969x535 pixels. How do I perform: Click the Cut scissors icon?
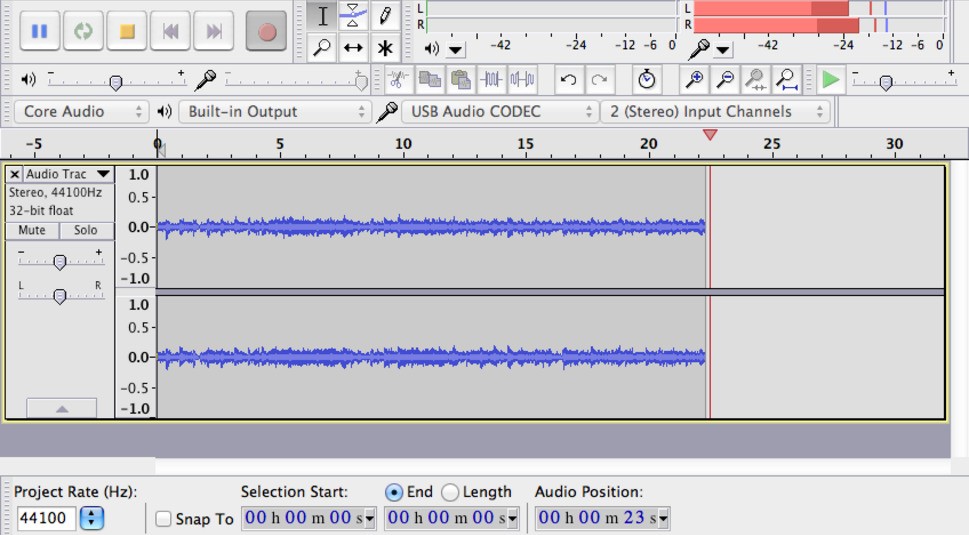[398, 80]
